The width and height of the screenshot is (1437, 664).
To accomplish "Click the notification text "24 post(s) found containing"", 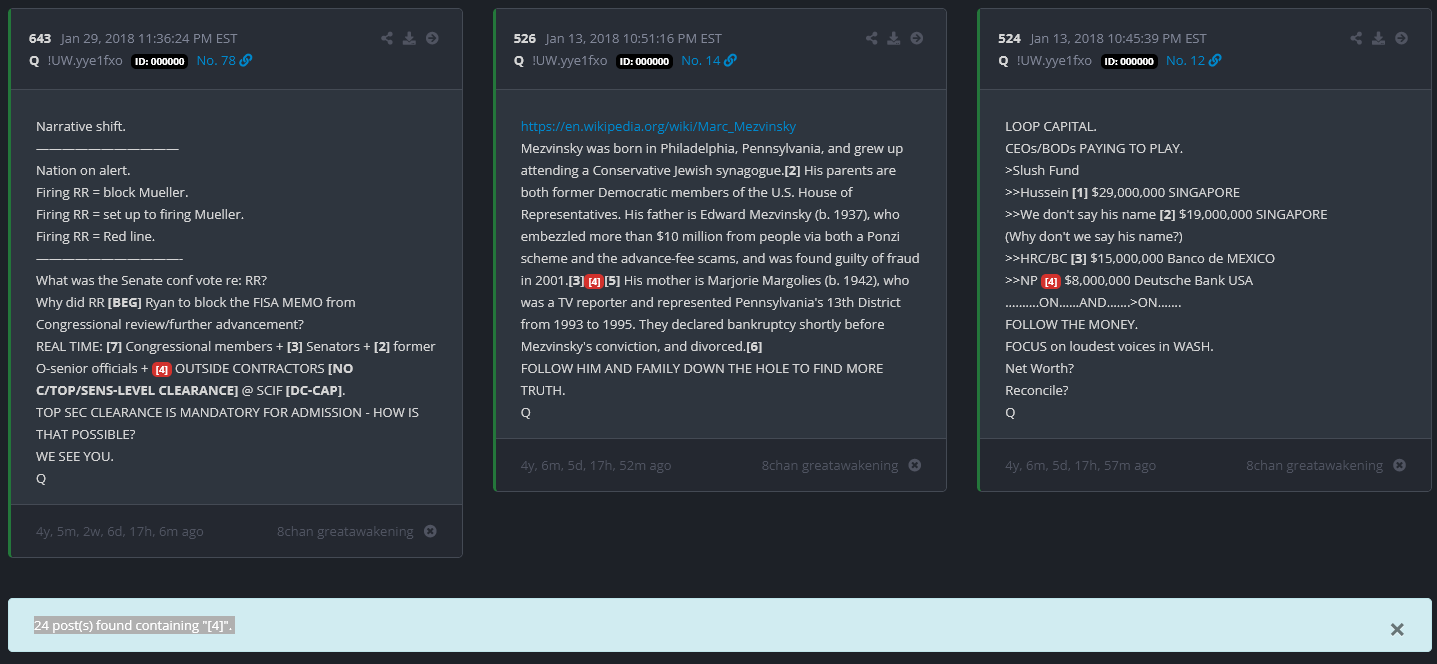I will pyautogui.click(x=117, y=625).
